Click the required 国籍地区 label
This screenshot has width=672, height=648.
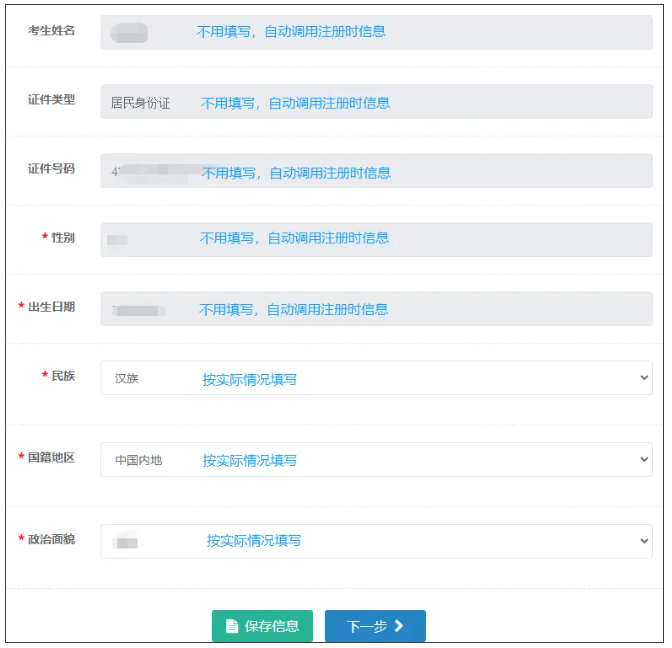click(x=51, y=458)
